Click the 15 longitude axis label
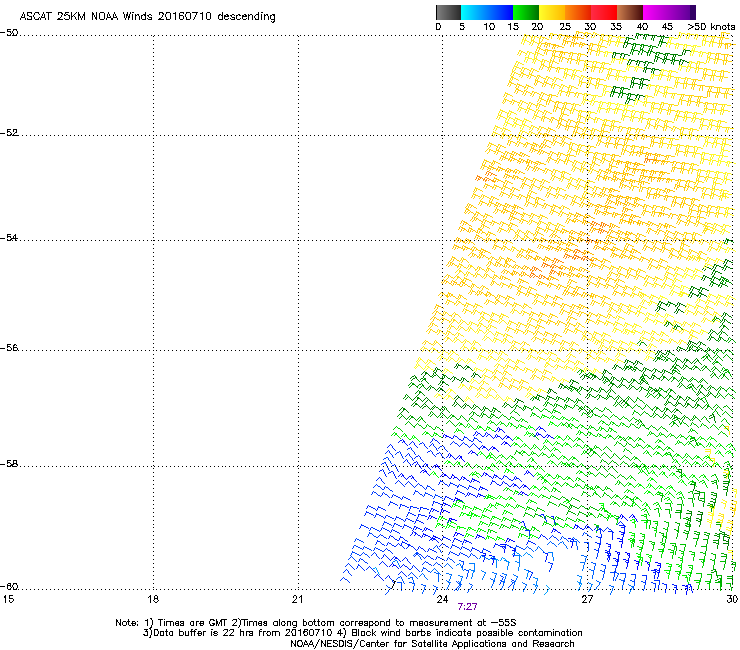740x650 pixels. point(8,599)
